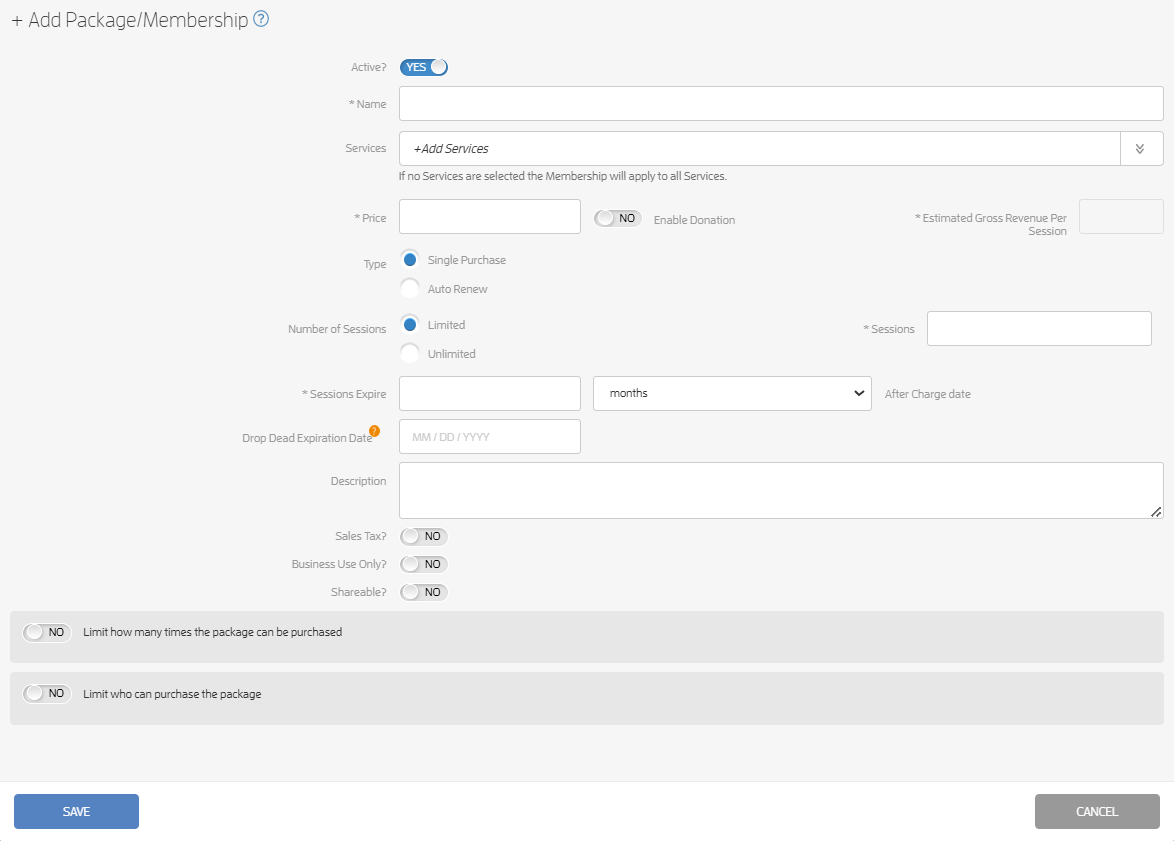Screen dimensions: 1174x841
Task: Click the services note about all Services
Action: coord(562,176)
